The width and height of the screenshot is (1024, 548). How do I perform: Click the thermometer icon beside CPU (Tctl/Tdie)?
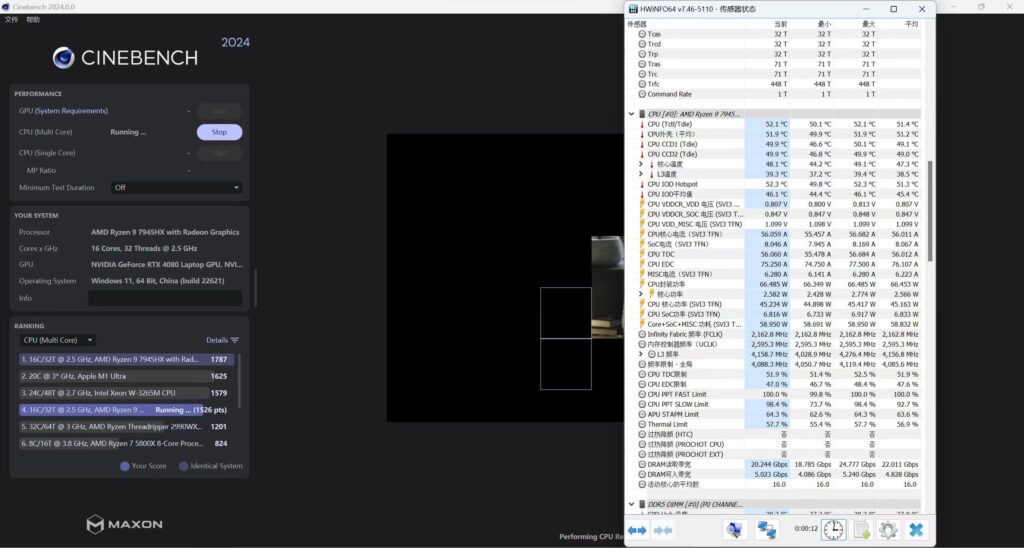tap(642, 124)
